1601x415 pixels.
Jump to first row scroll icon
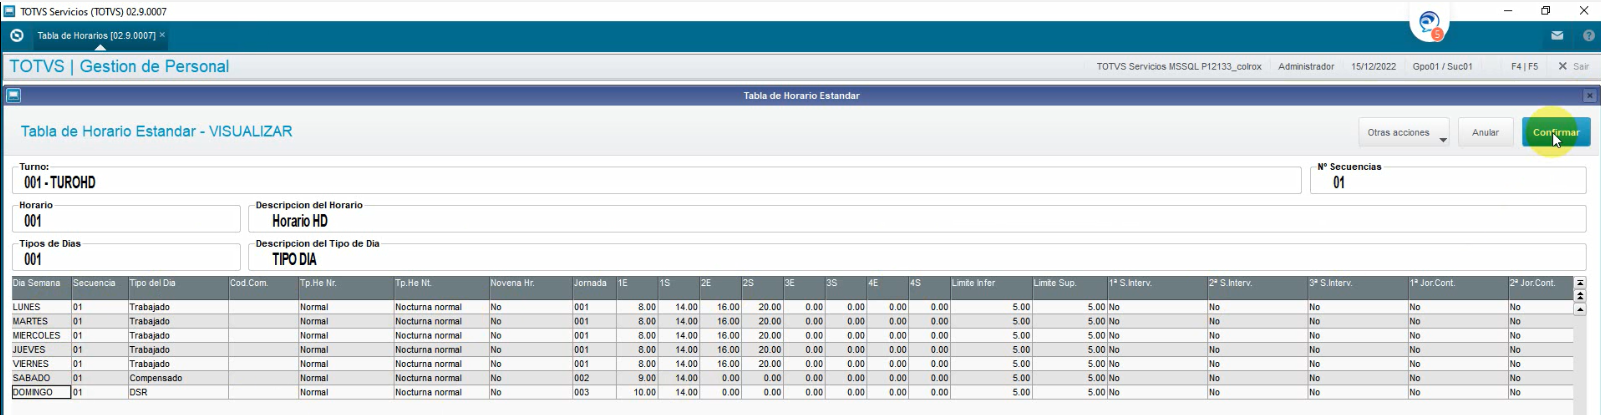(x=1580, y=283)
